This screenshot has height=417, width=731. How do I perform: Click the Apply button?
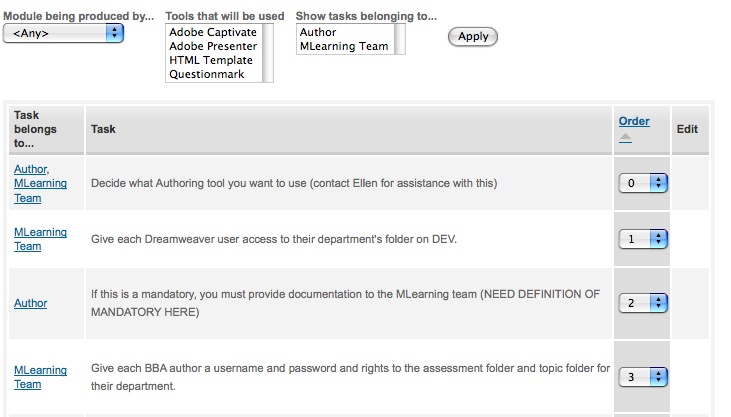click(x=473, y=36)
